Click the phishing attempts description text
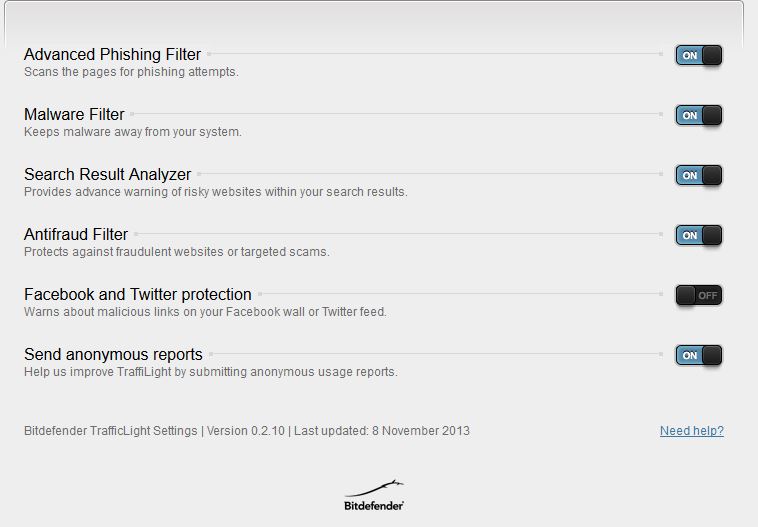Screen dimensions: 758x527 point(131,72)
